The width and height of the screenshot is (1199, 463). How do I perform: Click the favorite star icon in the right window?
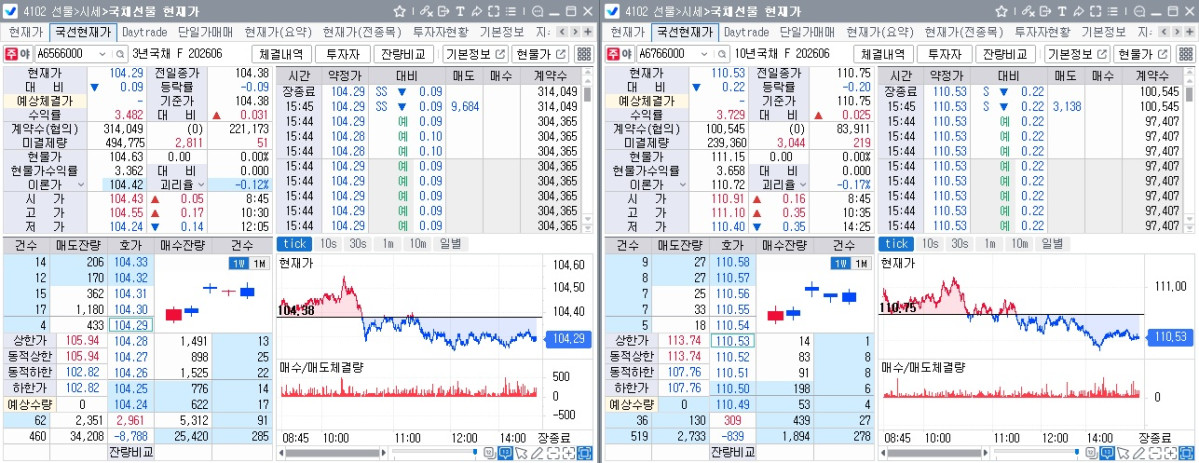(1000, 11)
